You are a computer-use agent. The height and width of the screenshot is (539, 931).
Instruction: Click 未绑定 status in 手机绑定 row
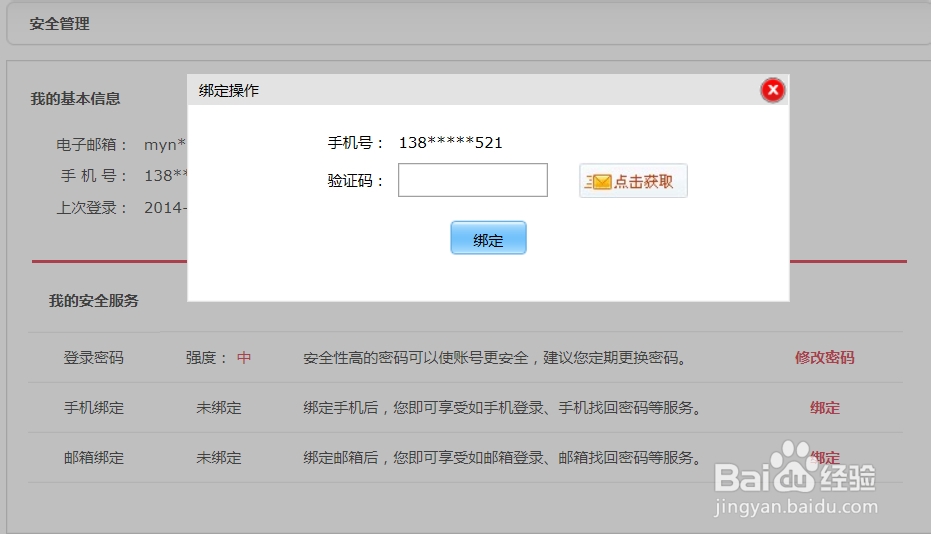pyautogui.click(x=218, y=408)
